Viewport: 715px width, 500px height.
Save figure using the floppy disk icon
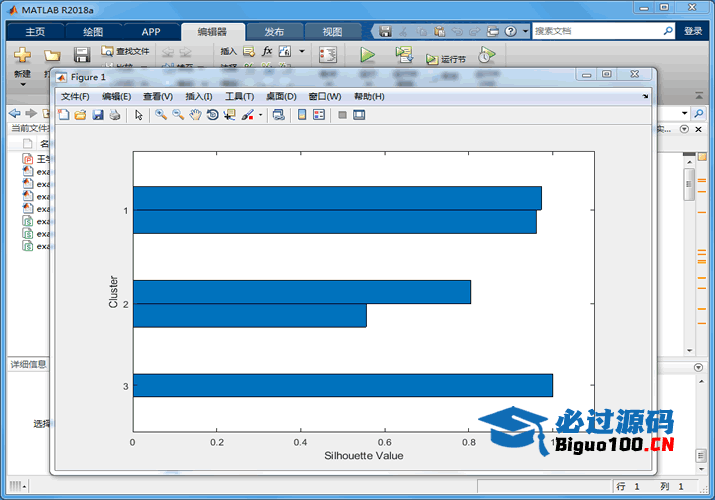98,115
